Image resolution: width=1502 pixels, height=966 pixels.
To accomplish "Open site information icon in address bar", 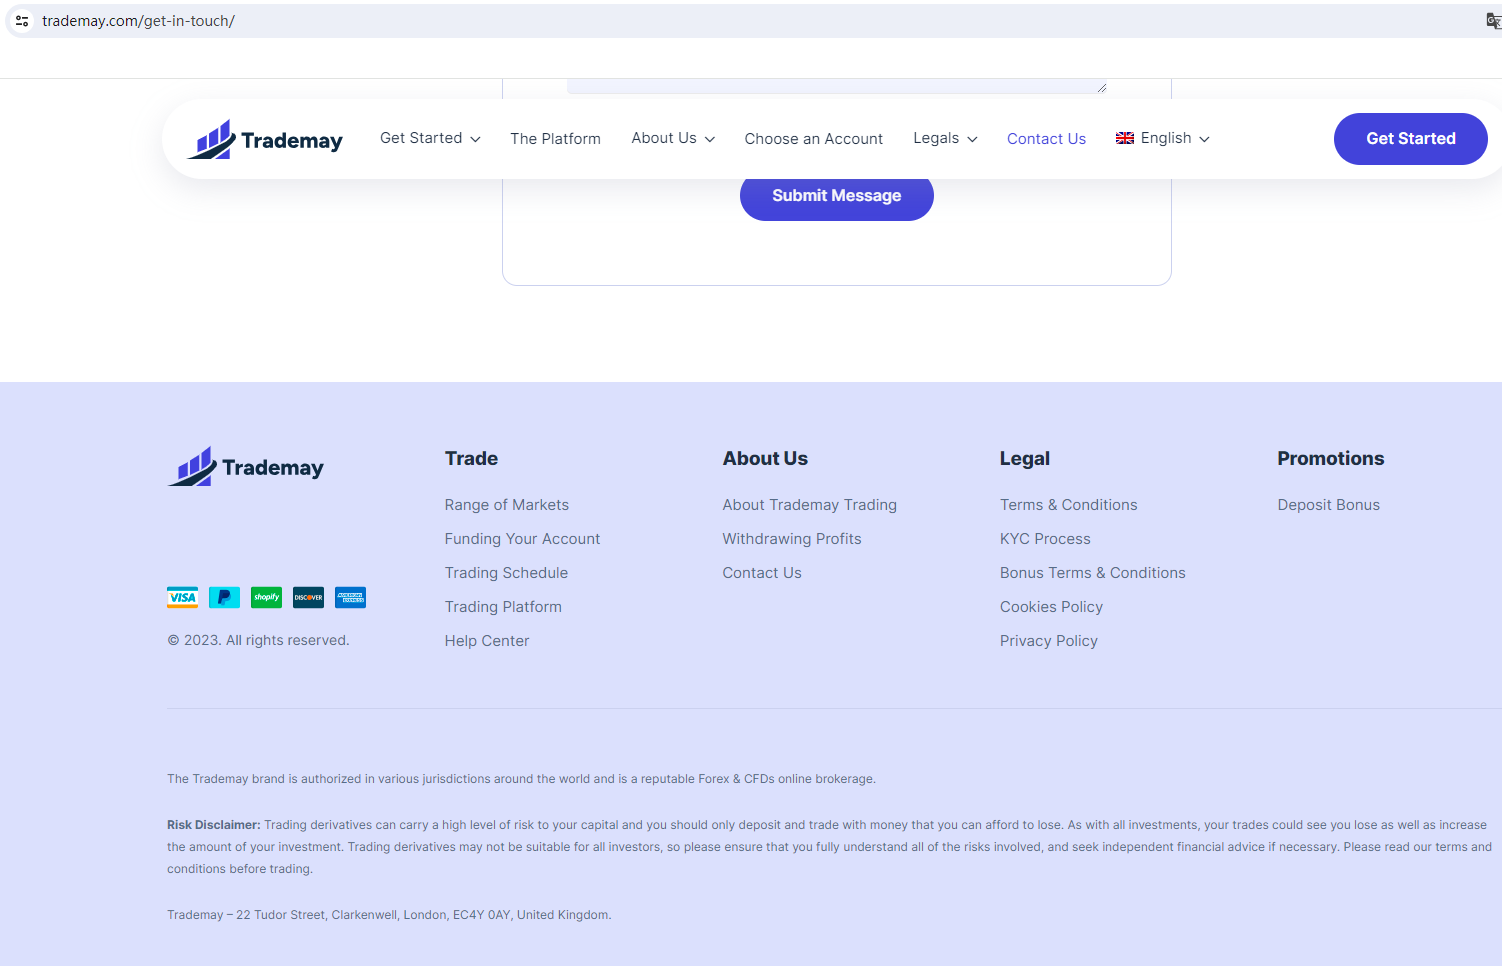I will pos(22,21).
